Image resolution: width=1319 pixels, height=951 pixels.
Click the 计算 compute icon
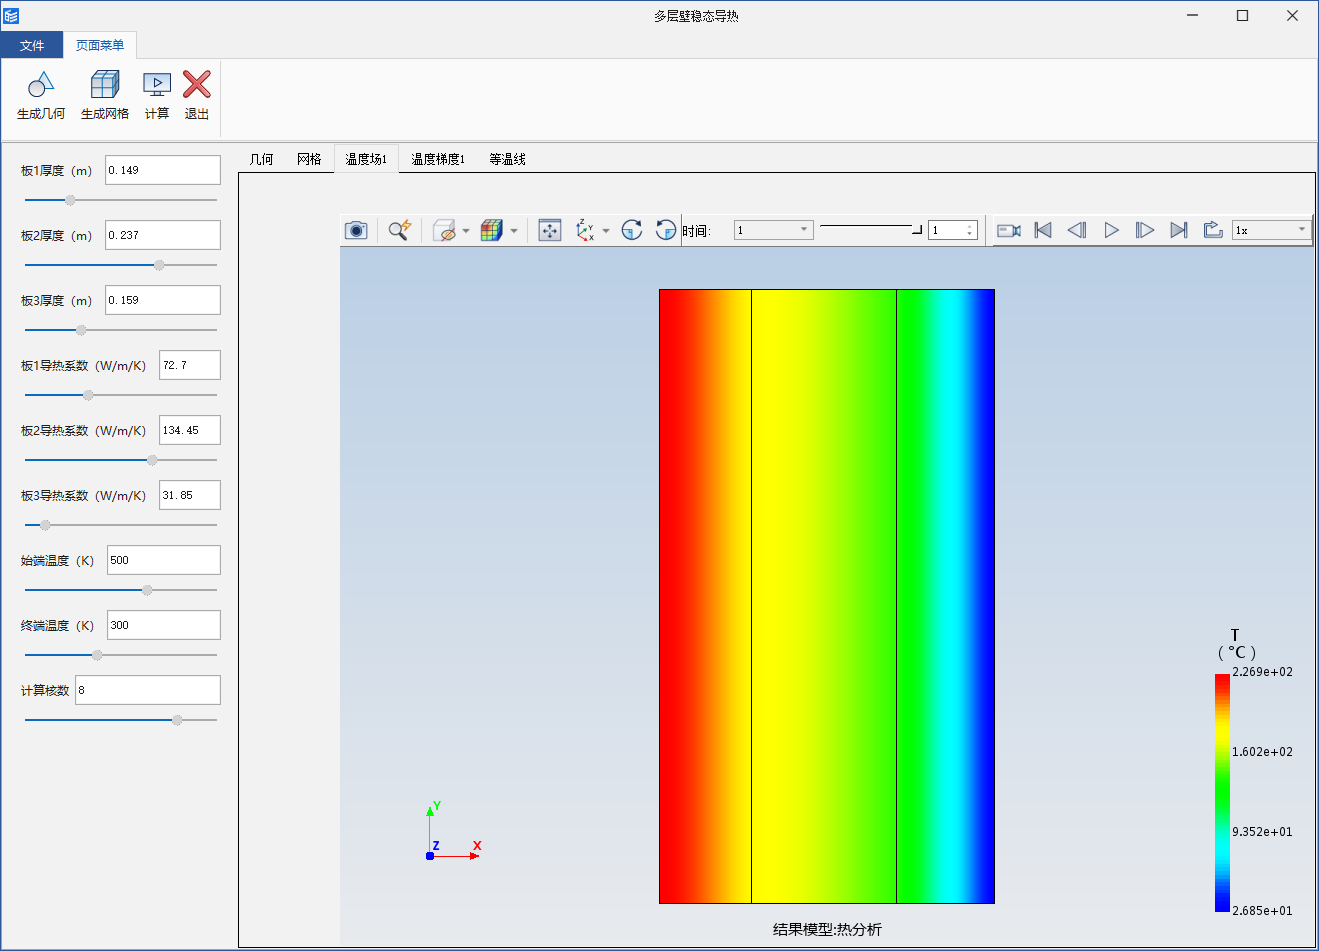tap(157, 85)
